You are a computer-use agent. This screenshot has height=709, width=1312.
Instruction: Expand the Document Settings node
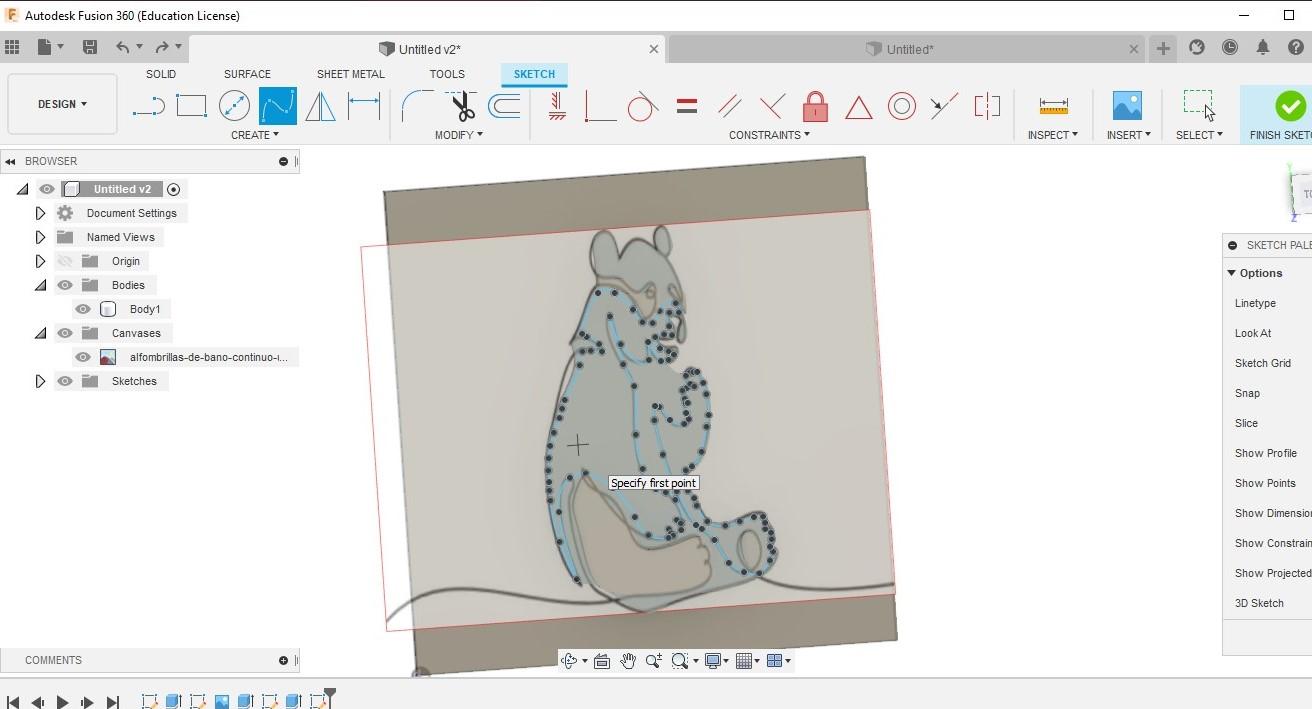(40, 213)
